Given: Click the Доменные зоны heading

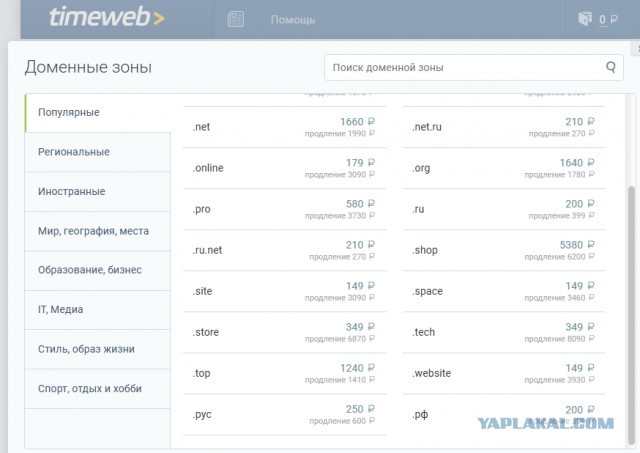Looking at the screenshot, I should [88, 67].
